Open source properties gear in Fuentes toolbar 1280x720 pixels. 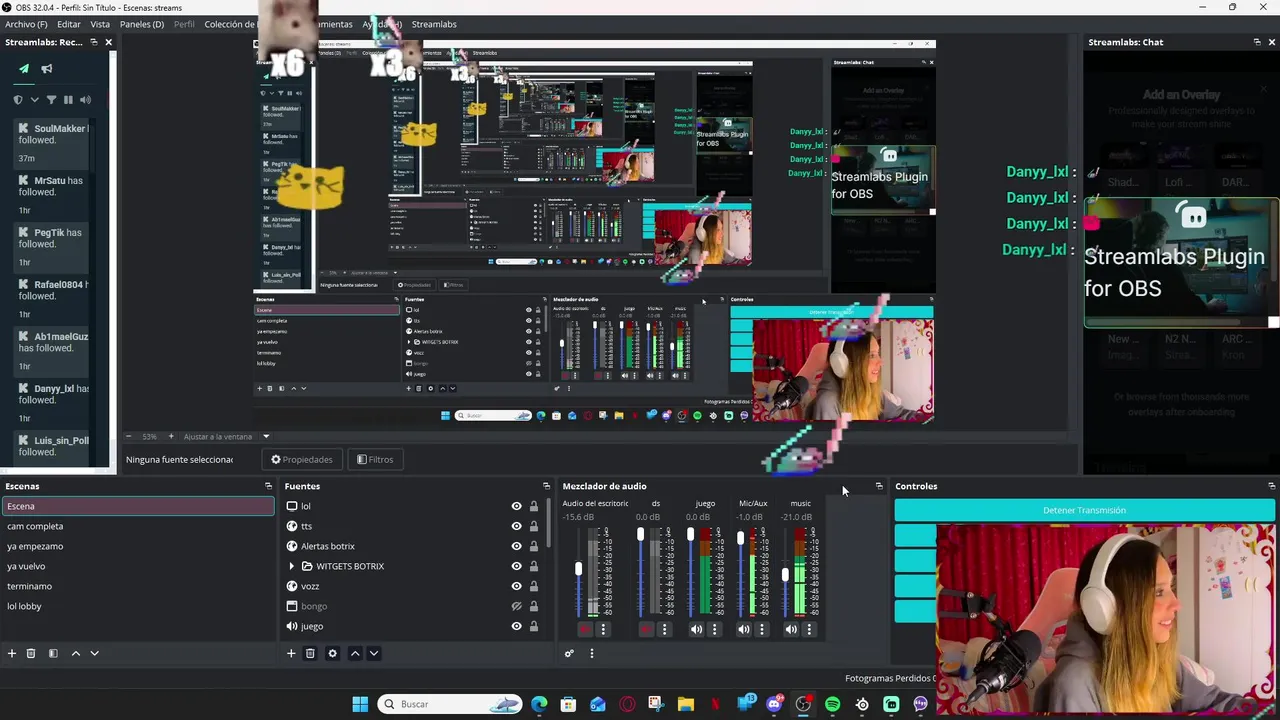click(x=333, y=653)
